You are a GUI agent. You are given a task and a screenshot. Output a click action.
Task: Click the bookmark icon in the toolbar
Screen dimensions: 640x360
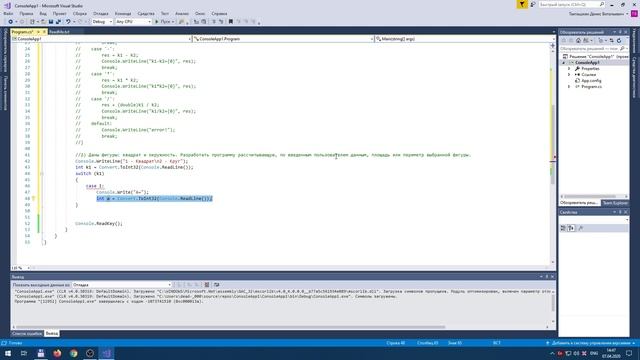coord(231,22)
